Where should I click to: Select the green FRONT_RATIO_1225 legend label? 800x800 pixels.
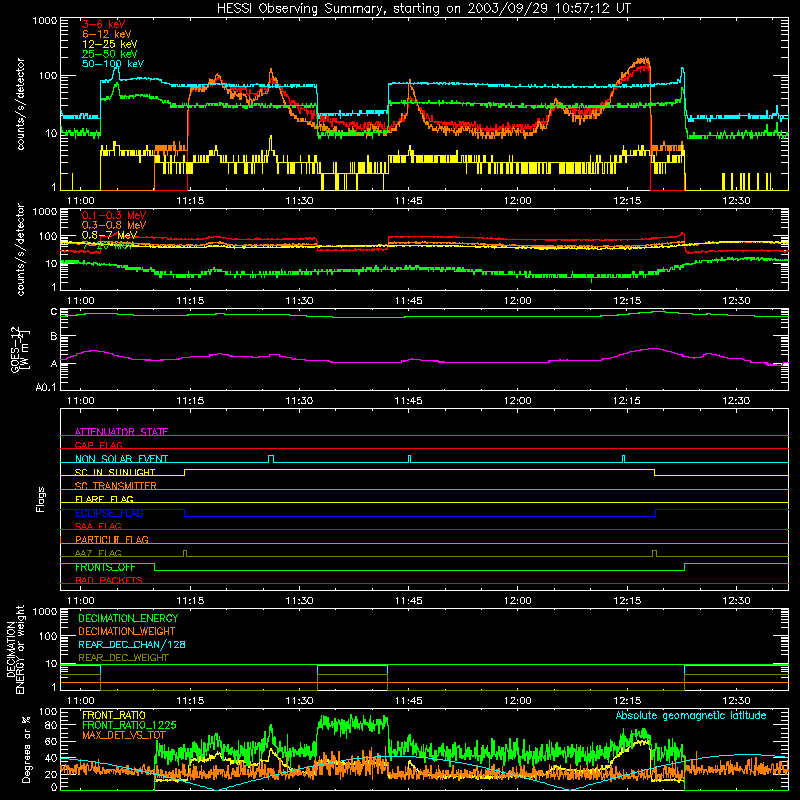[129, 725]
